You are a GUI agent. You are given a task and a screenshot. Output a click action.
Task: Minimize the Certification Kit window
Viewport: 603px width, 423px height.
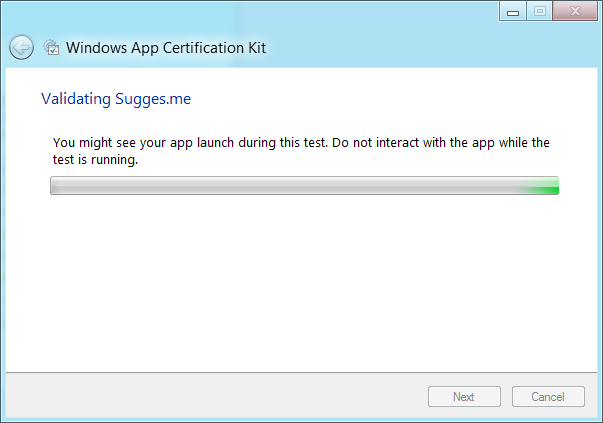point(512,11)
